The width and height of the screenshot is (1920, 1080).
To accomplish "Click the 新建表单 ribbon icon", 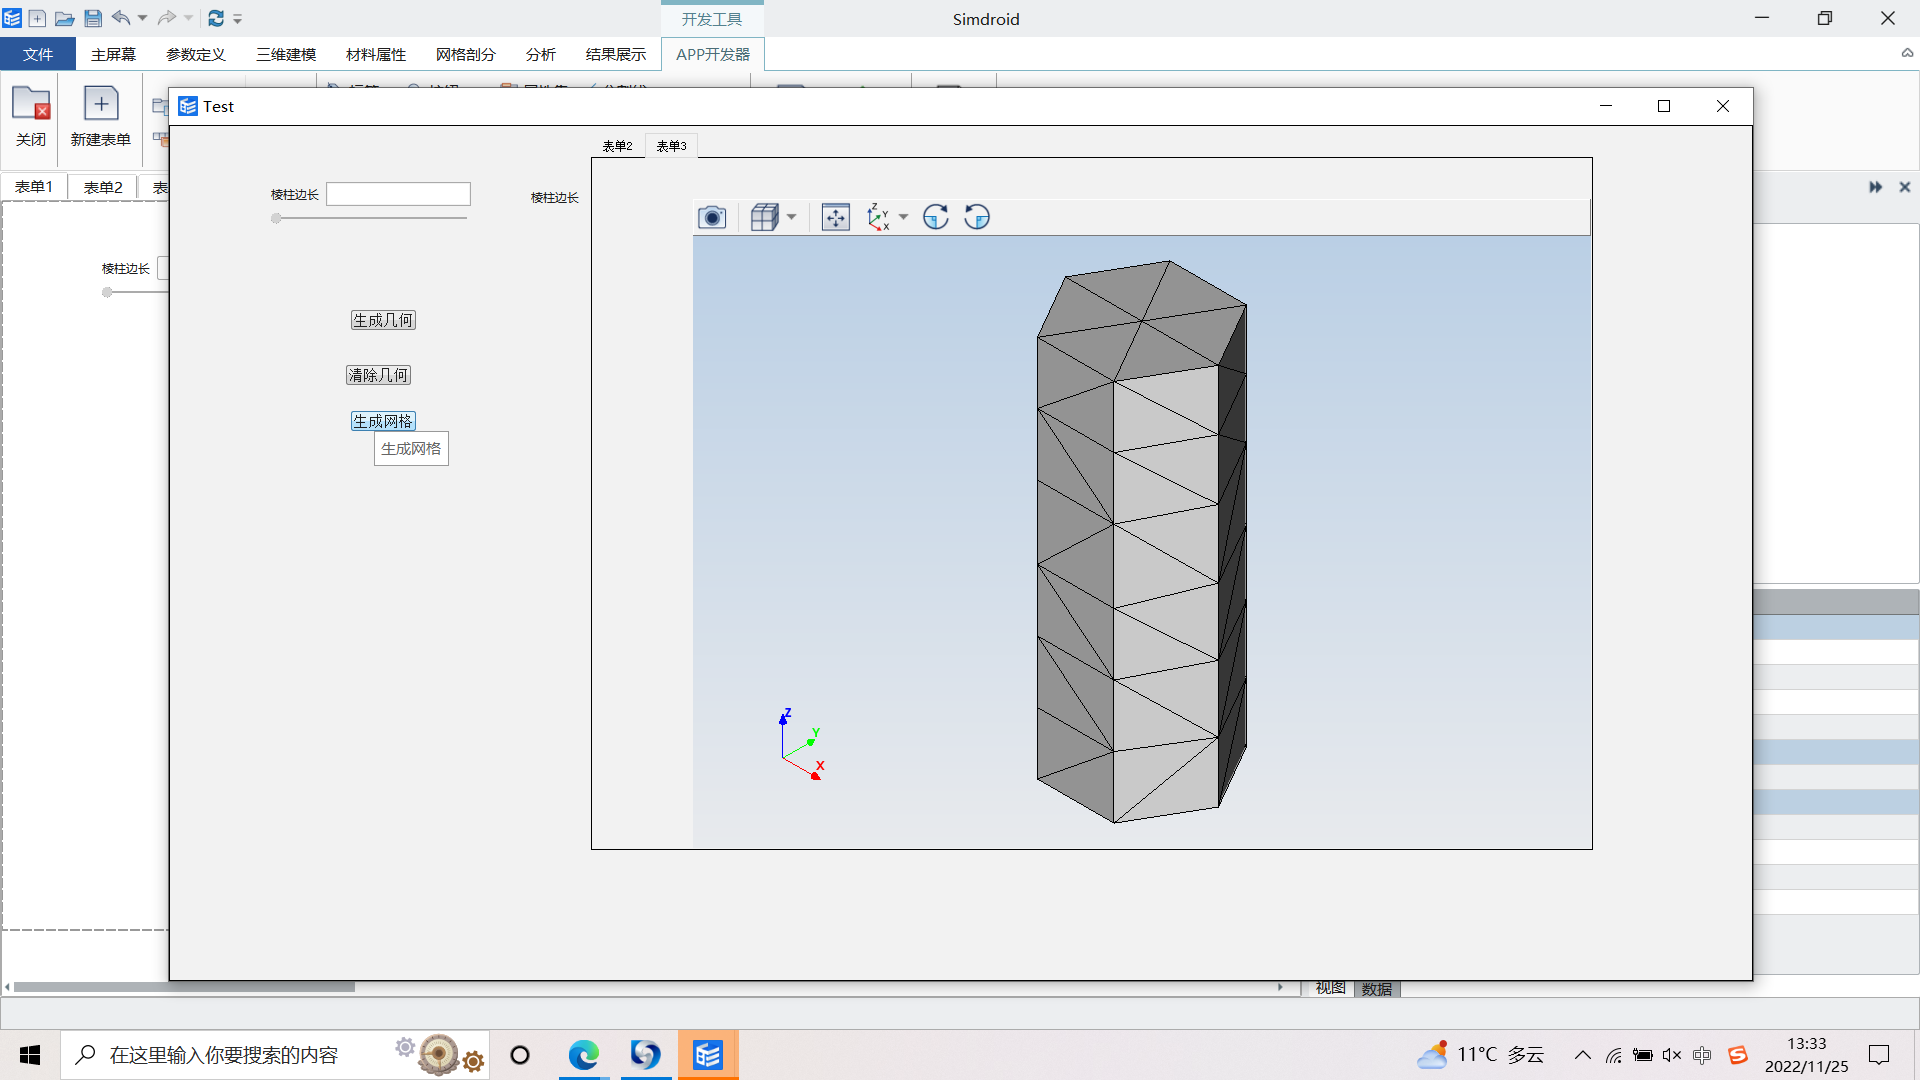I will (x=101, y=117).
